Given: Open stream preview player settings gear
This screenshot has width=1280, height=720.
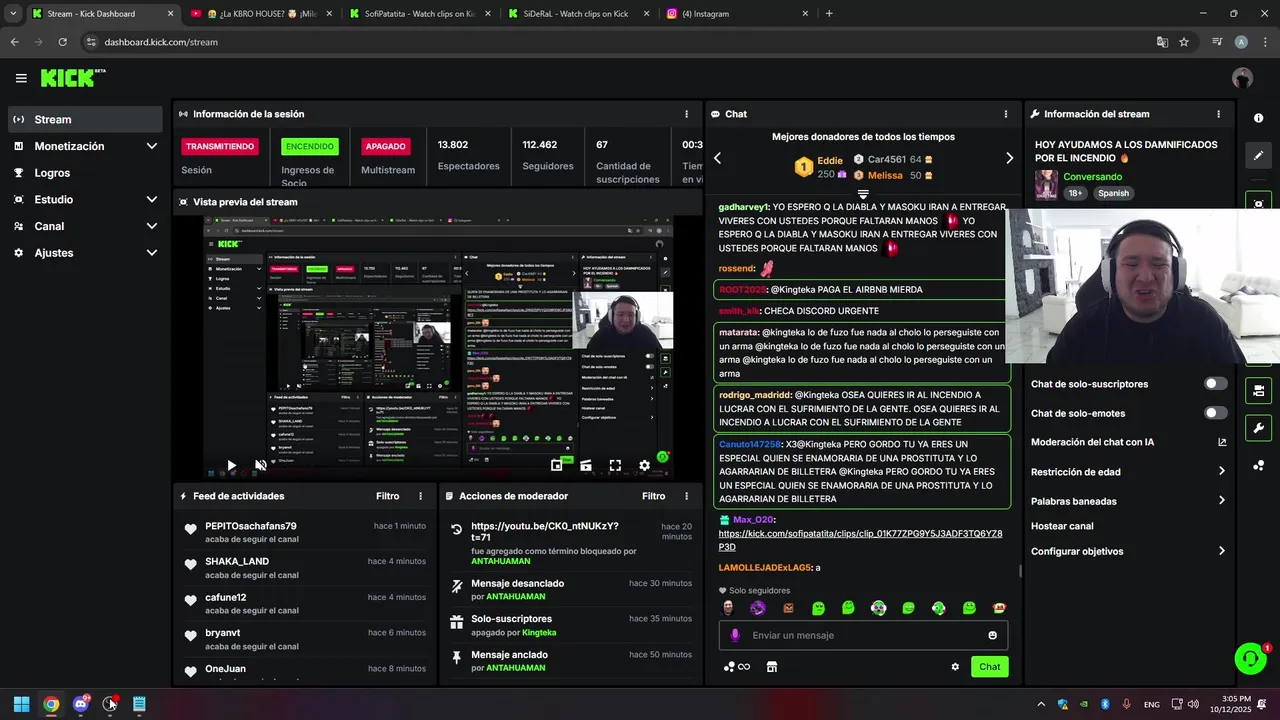Looking at the screenshot, I should click(x=644, y=465).
